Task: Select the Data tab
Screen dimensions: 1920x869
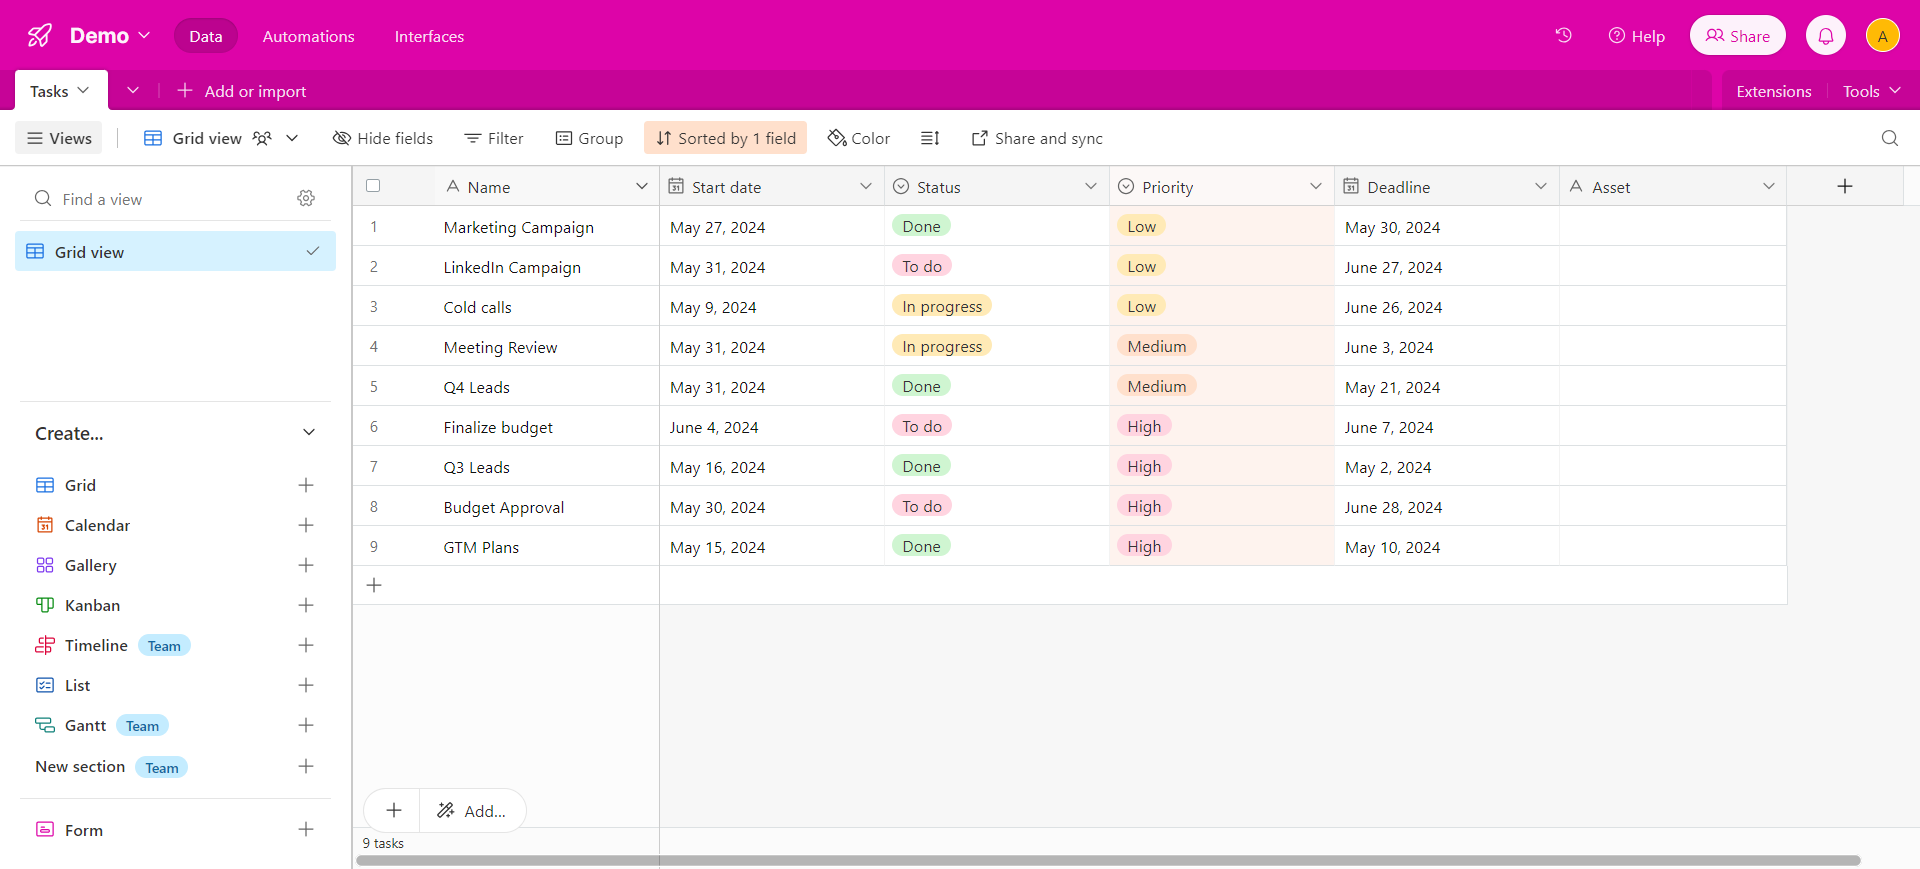Action: pyautogui.click(x=205, y=36)
